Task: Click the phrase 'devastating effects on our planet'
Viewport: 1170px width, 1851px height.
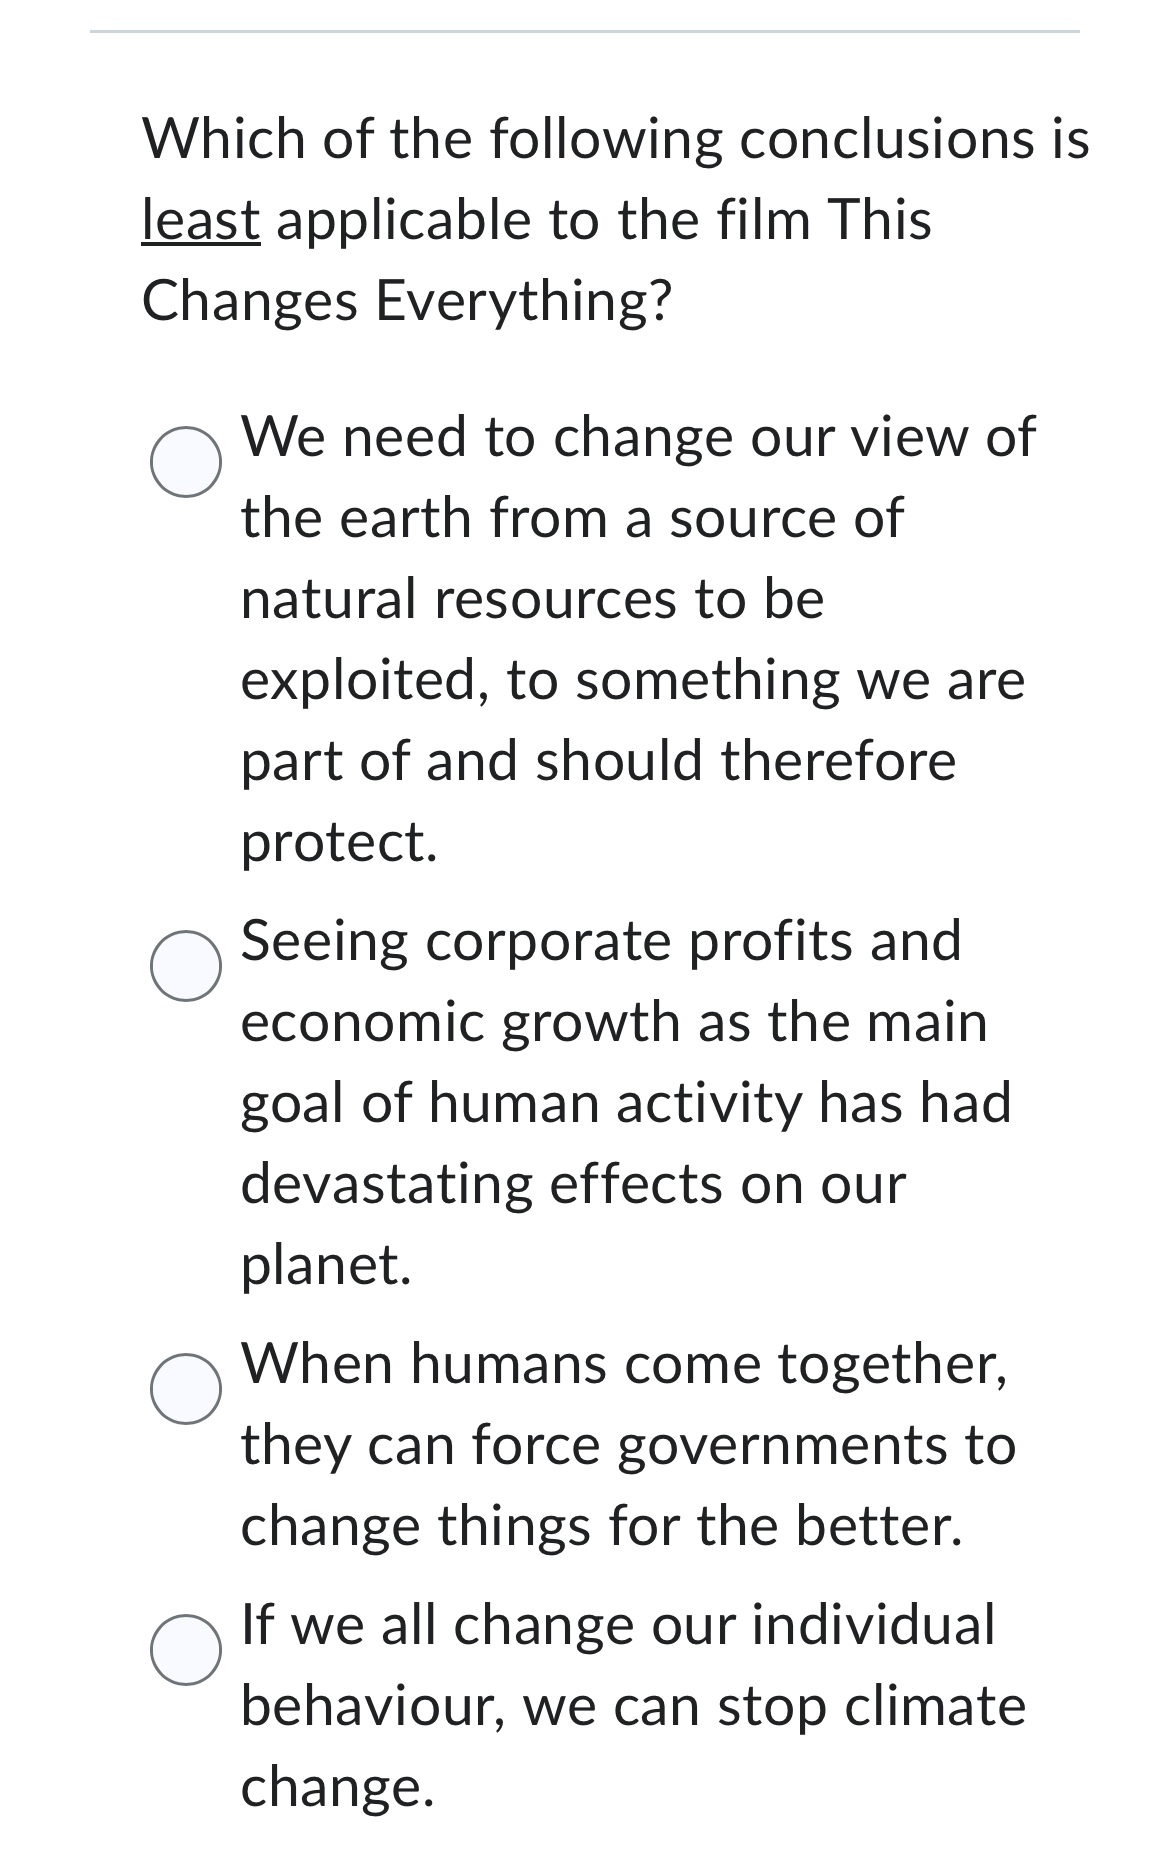Action: click(x=570, y=1184)
